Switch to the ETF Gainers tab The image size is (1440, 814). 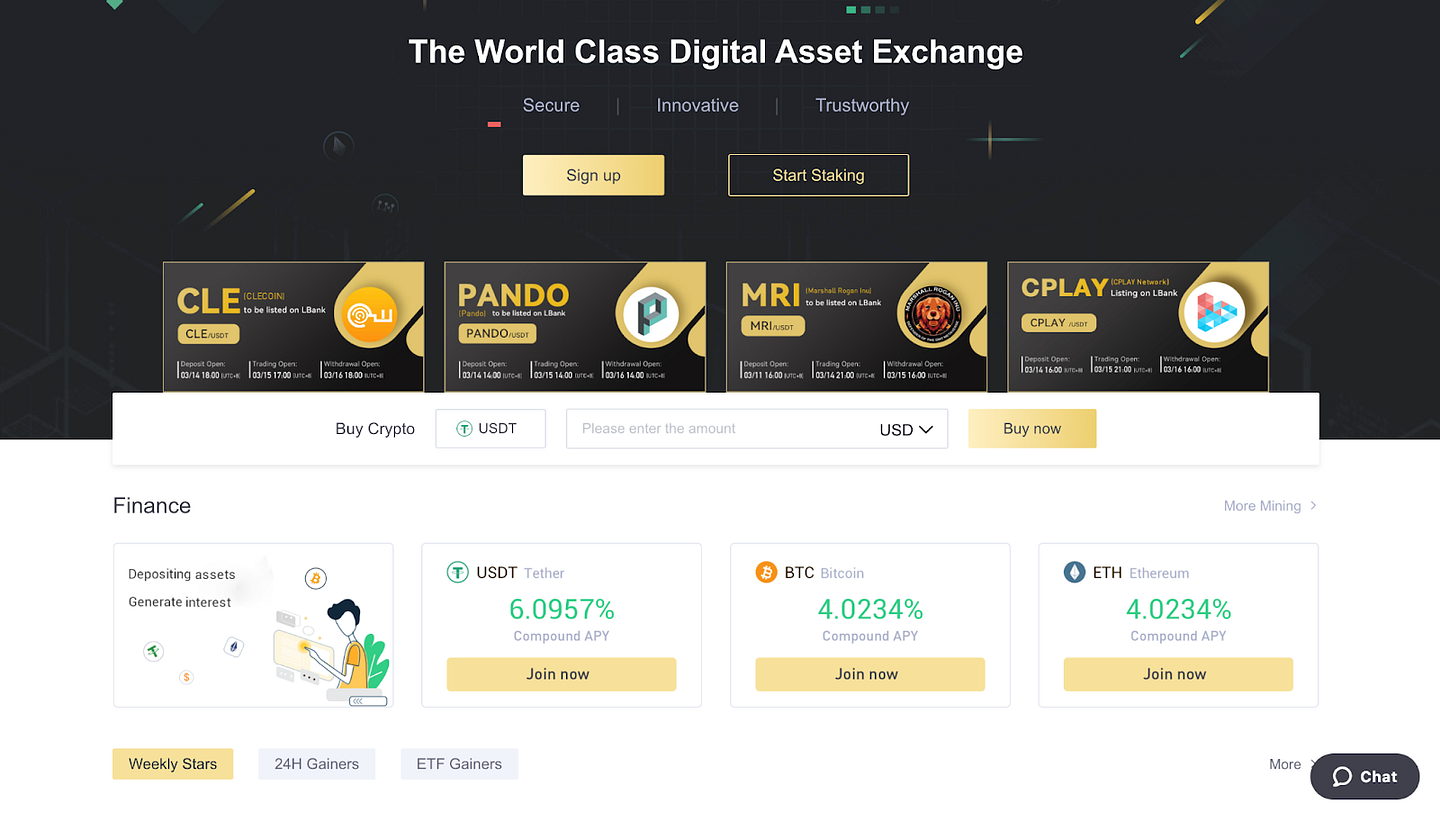click(459, 764)
